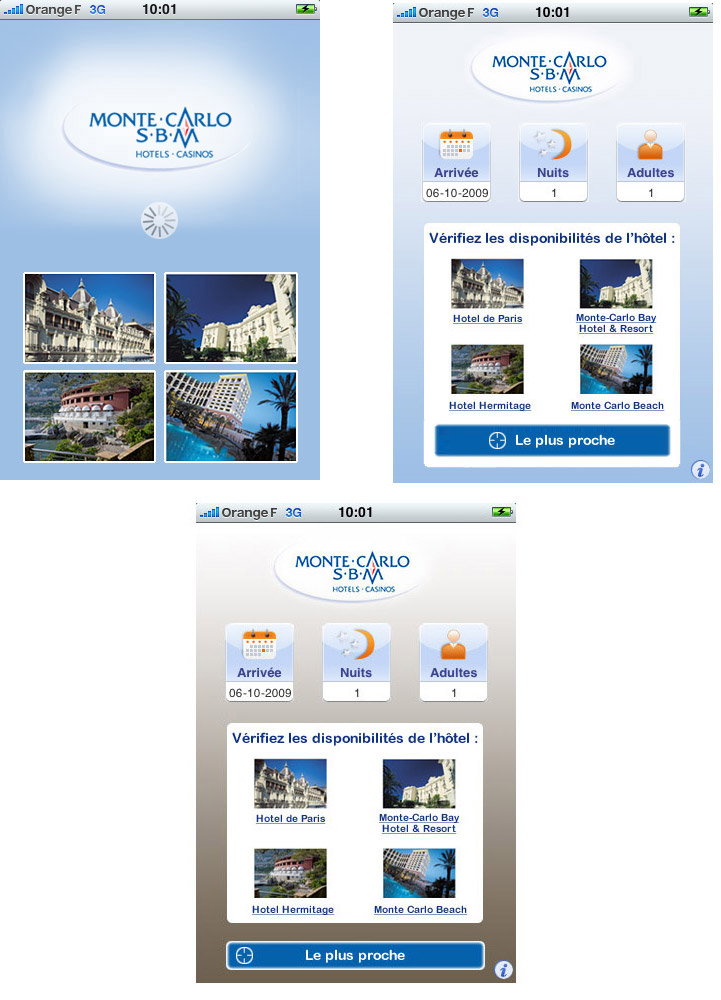Tap the Adultes person icon on blue screen
The height and width of the screenshot is (1000, 721).
tap(650, 145)
